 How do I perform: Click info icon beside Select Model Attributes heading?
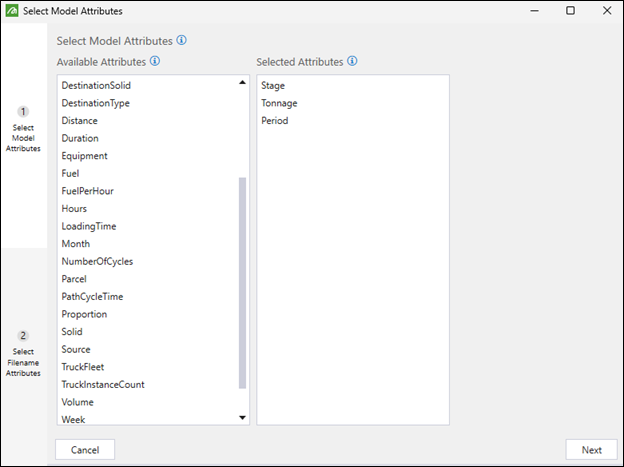[x=181, y=40]
